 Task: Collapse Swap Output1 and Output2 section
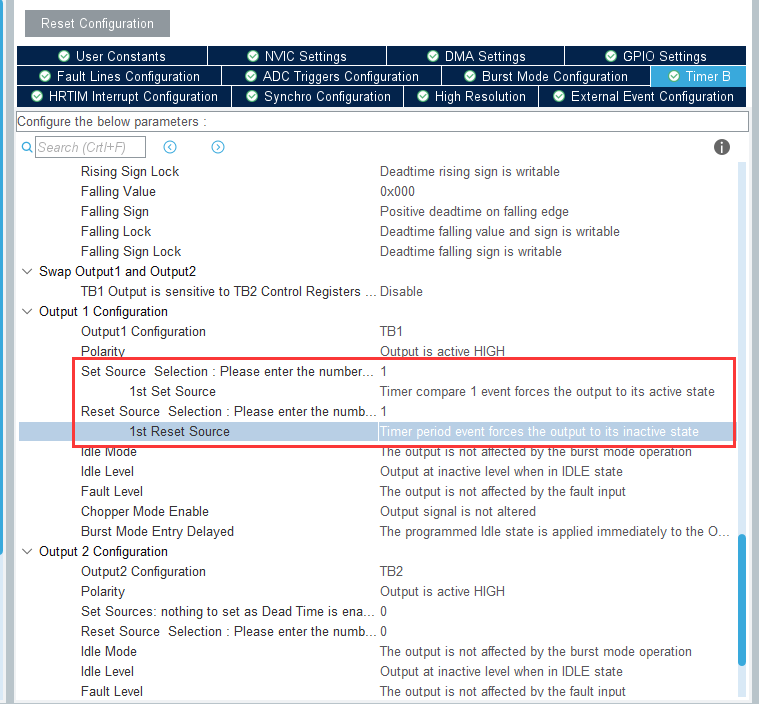coord(27,271)
